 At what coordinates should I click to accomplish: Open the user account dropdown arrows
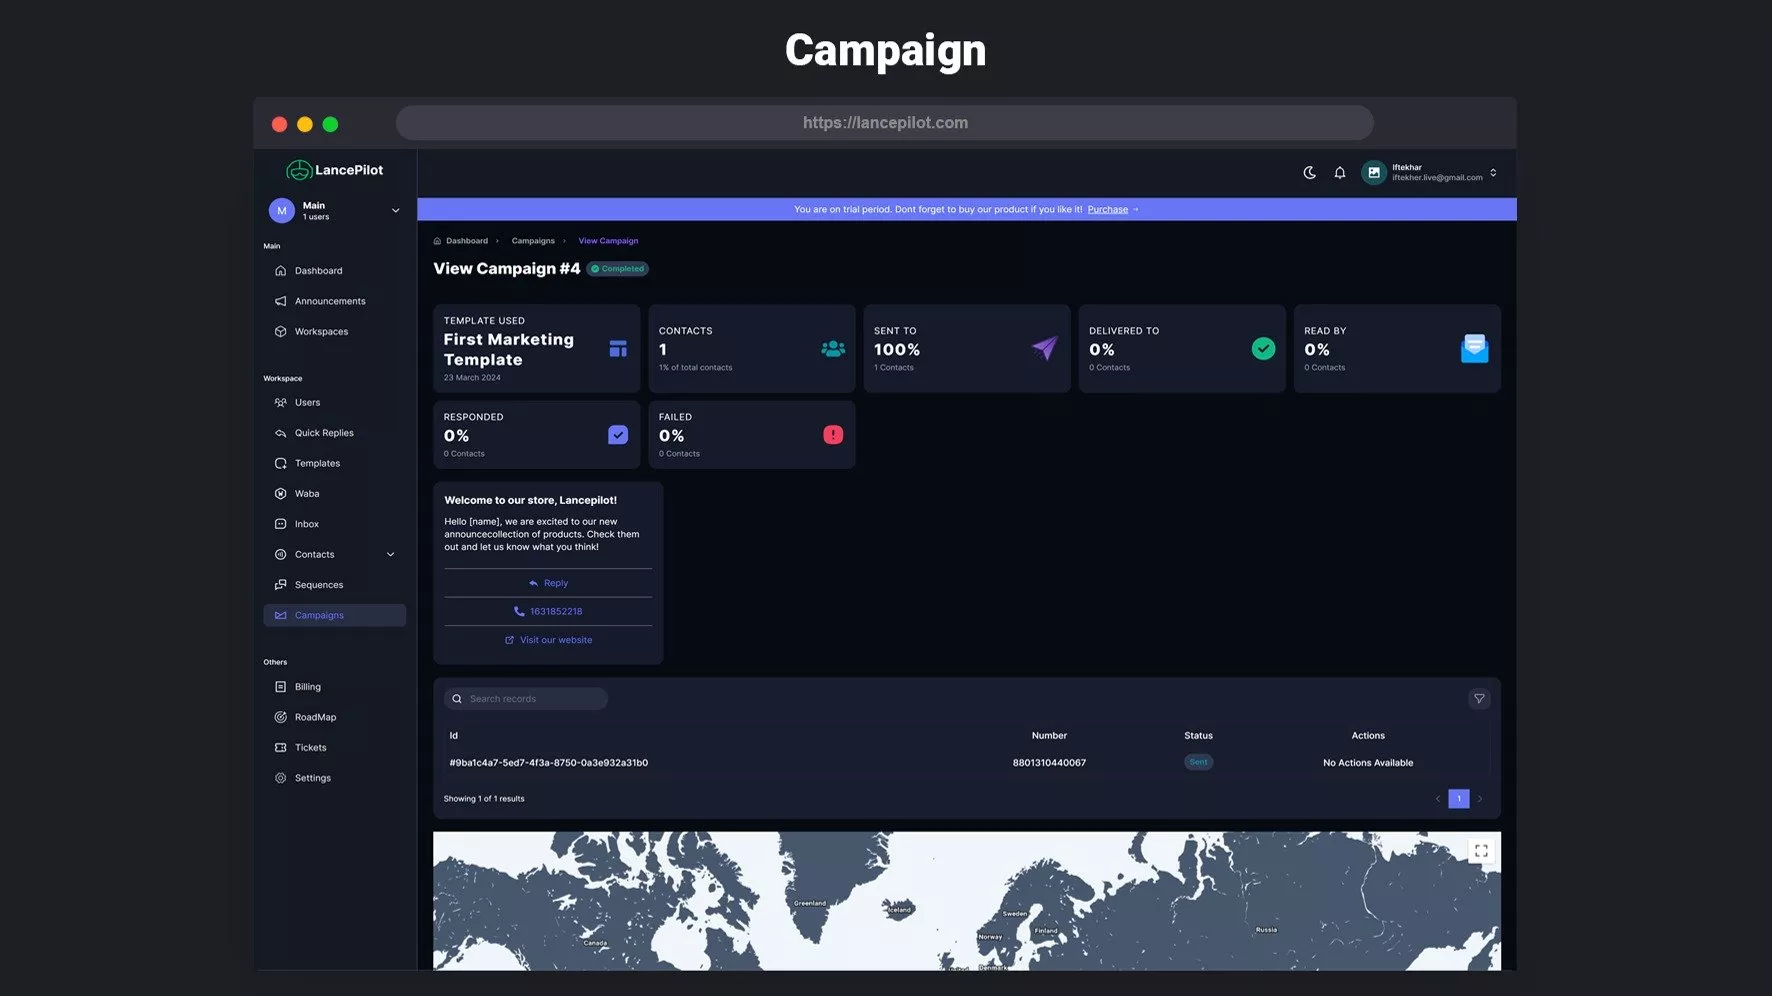click(1493, 173)
